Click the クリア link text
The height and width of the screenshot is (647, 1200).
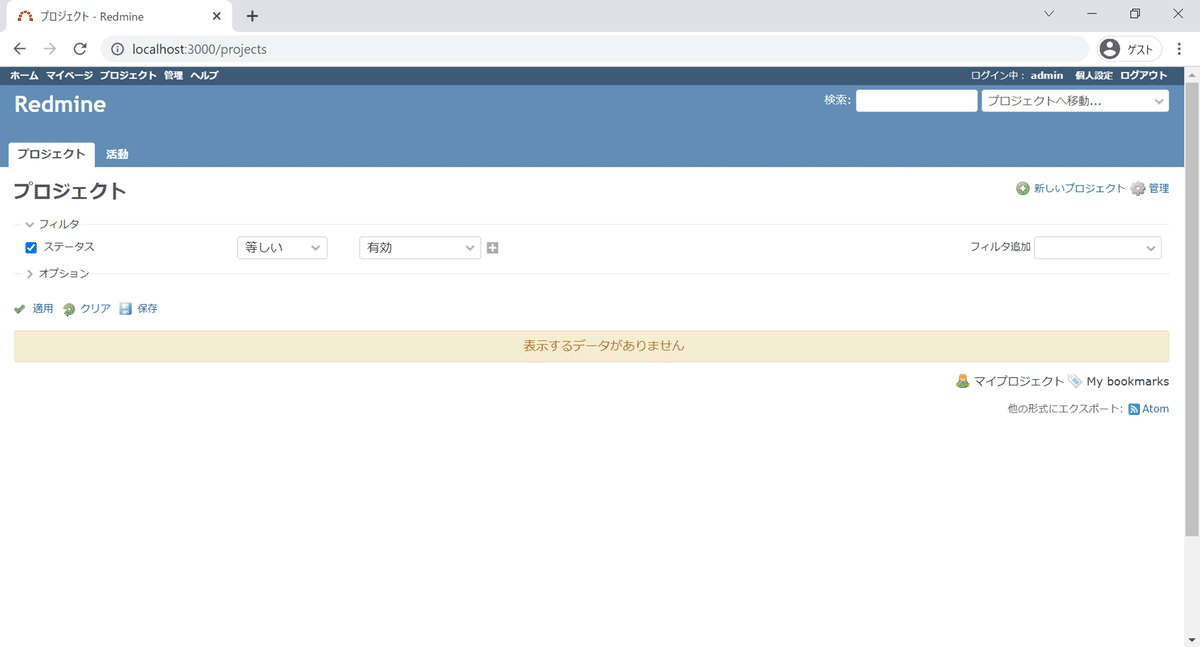click(95, 309)
